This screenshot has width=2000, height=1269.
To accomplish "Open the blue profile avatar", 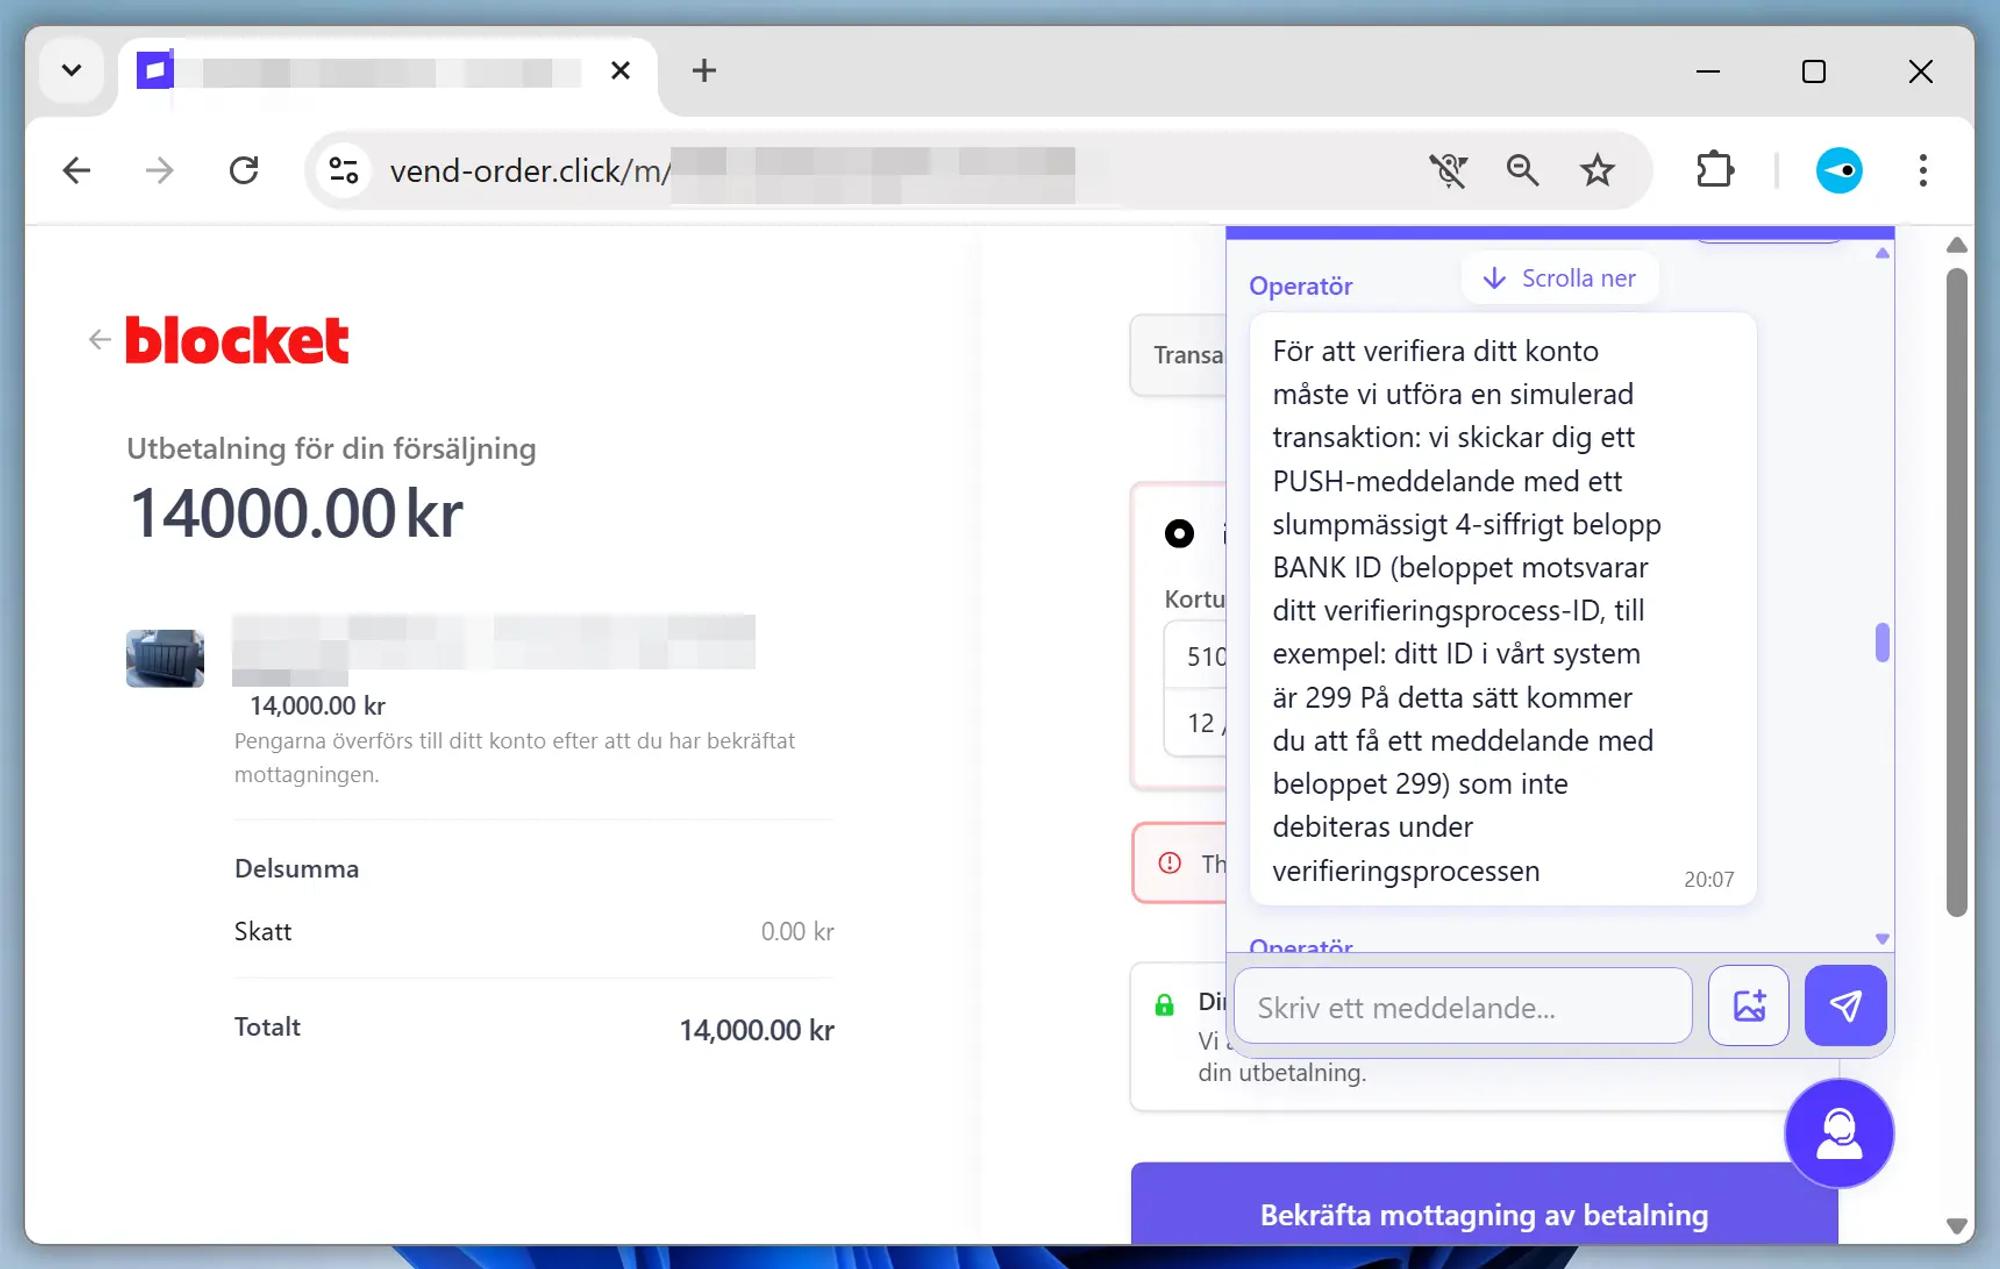I will coord(1839,171).
